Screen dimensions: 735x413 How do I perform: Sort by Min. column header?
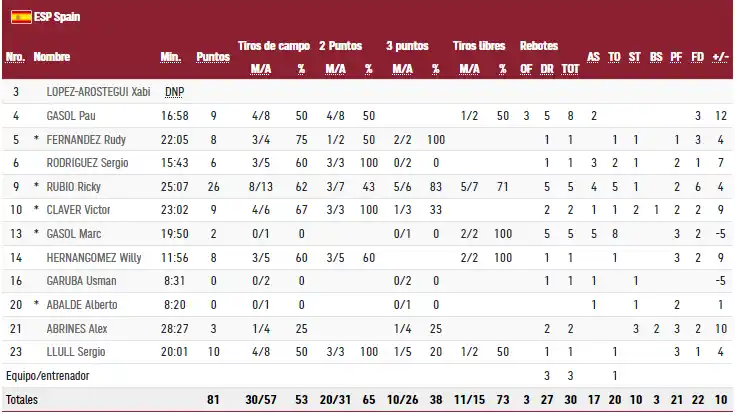[x=170, y=57]
